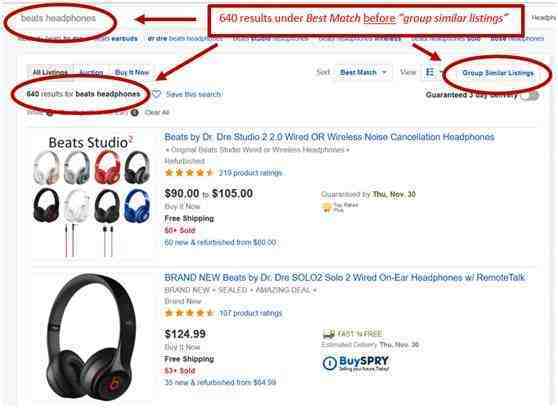
Task: Switch to the Buy It Now tab
Action: [x=132, y=72]
